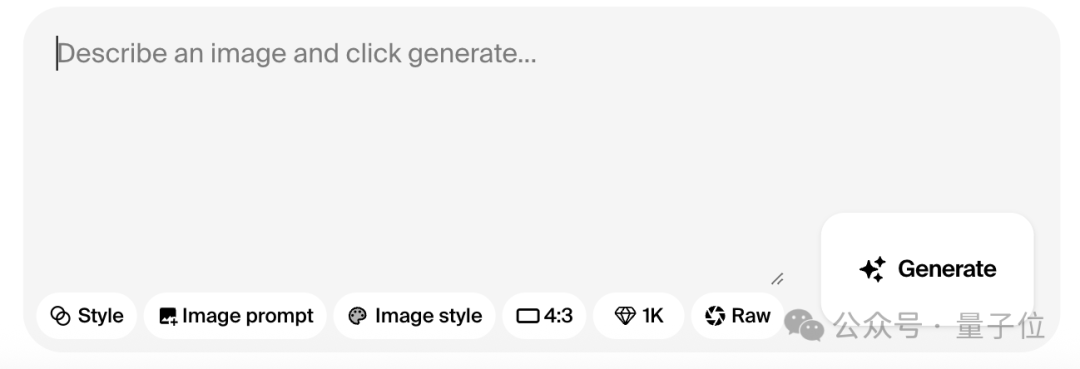Focus the 'Describe an image' placeholder text

297,53
